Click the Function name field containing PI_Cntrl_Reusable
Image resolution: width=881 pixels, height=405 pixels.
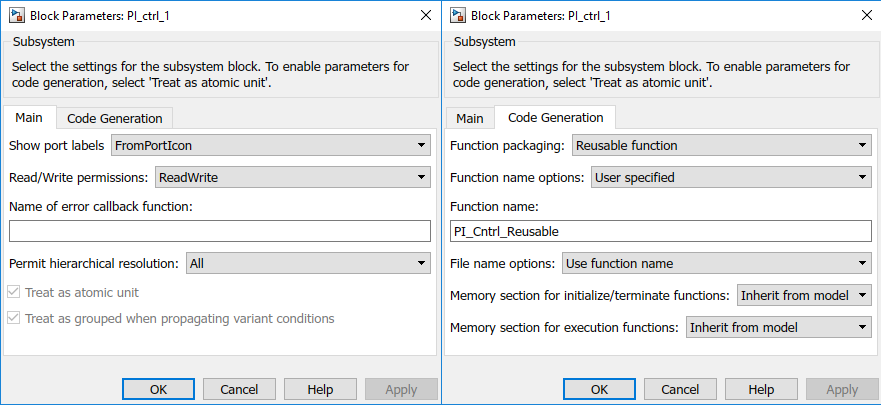[660, 231]
